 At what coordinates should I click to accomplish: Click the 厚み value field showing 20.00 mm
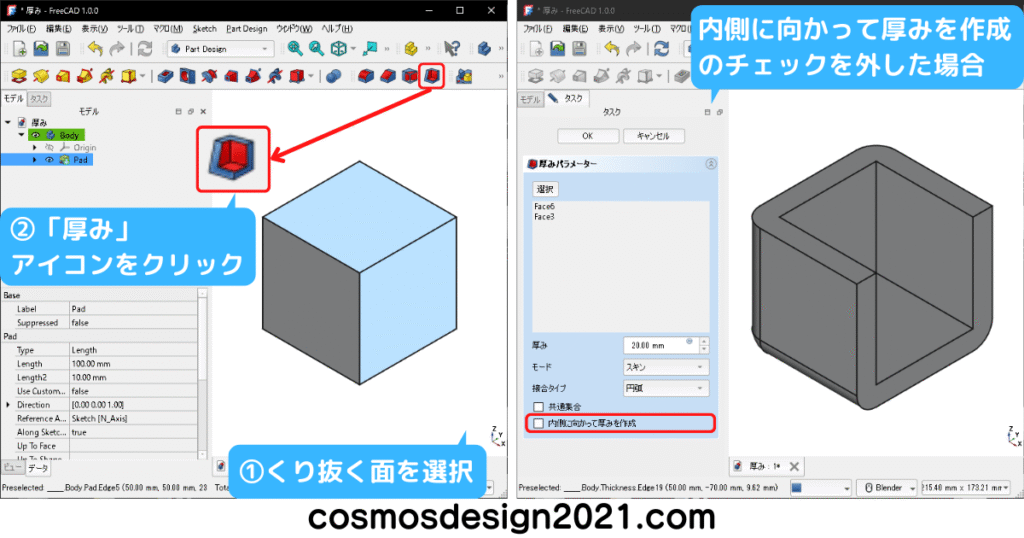click(661, 345)
